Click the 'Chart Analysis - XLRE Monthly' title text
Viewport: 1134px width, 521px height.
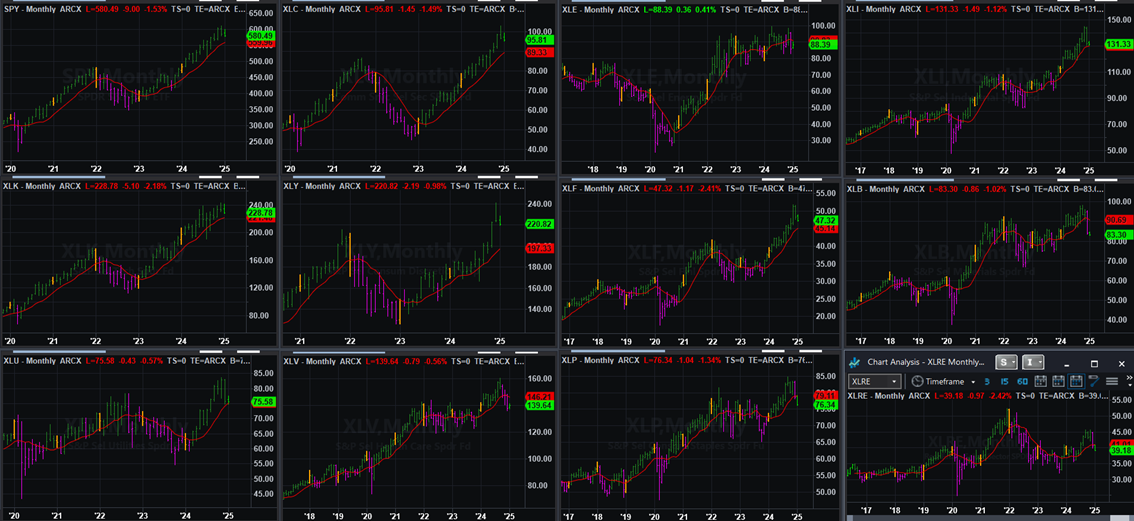point(926,363)
